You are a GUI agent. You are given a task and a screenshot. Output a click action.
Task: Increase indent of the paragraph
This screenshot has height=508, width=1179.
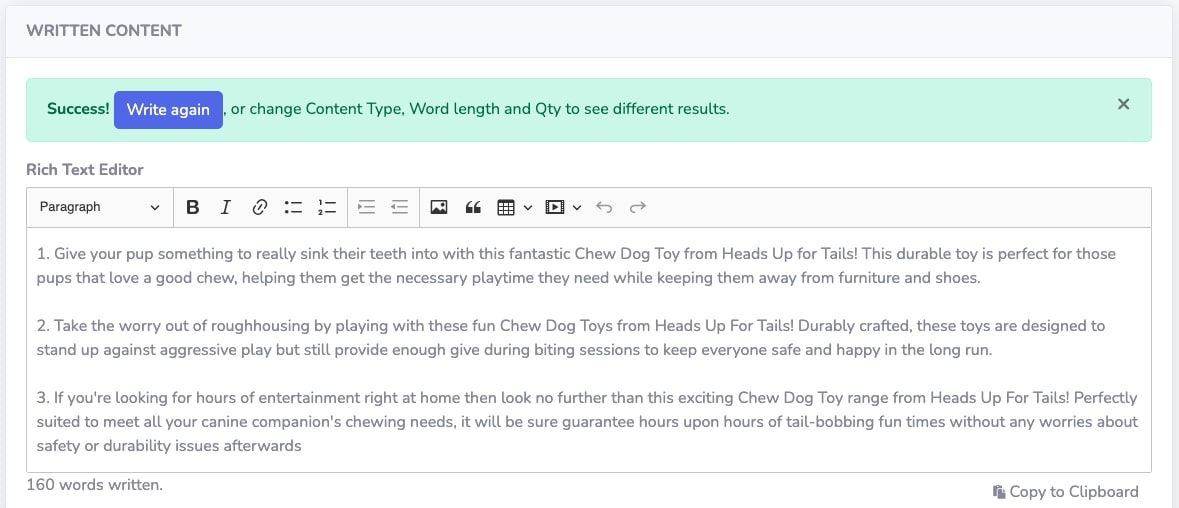click(366, 207)
